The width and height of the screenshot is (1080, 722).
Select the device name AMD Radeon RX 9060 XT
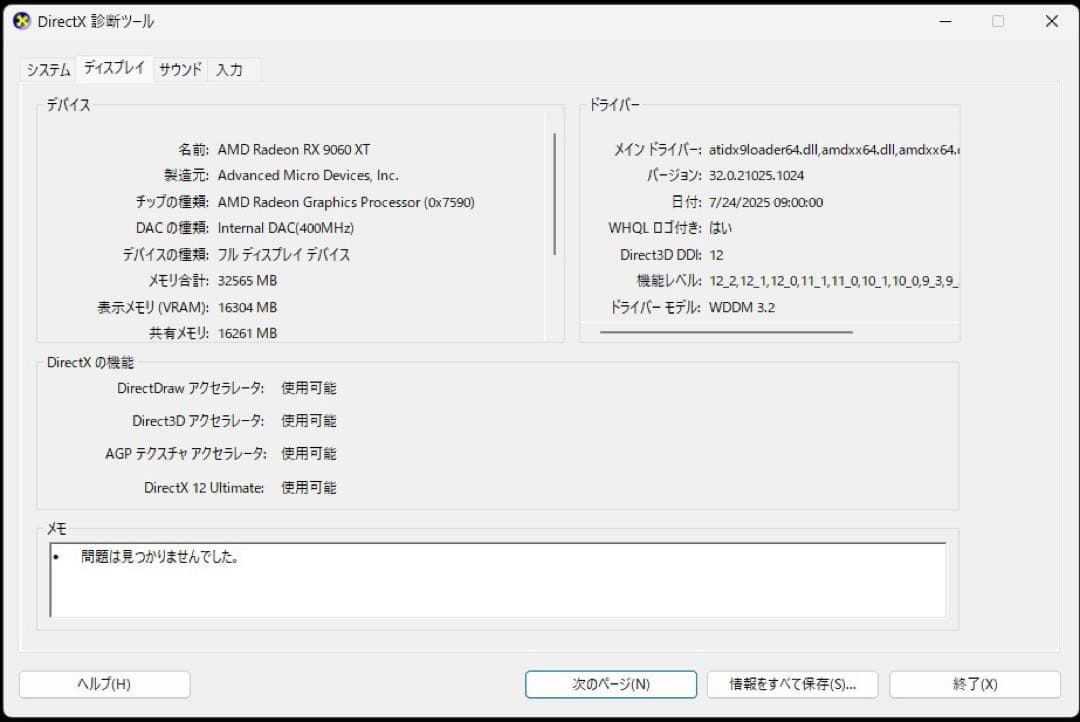[x=294, y=148]
